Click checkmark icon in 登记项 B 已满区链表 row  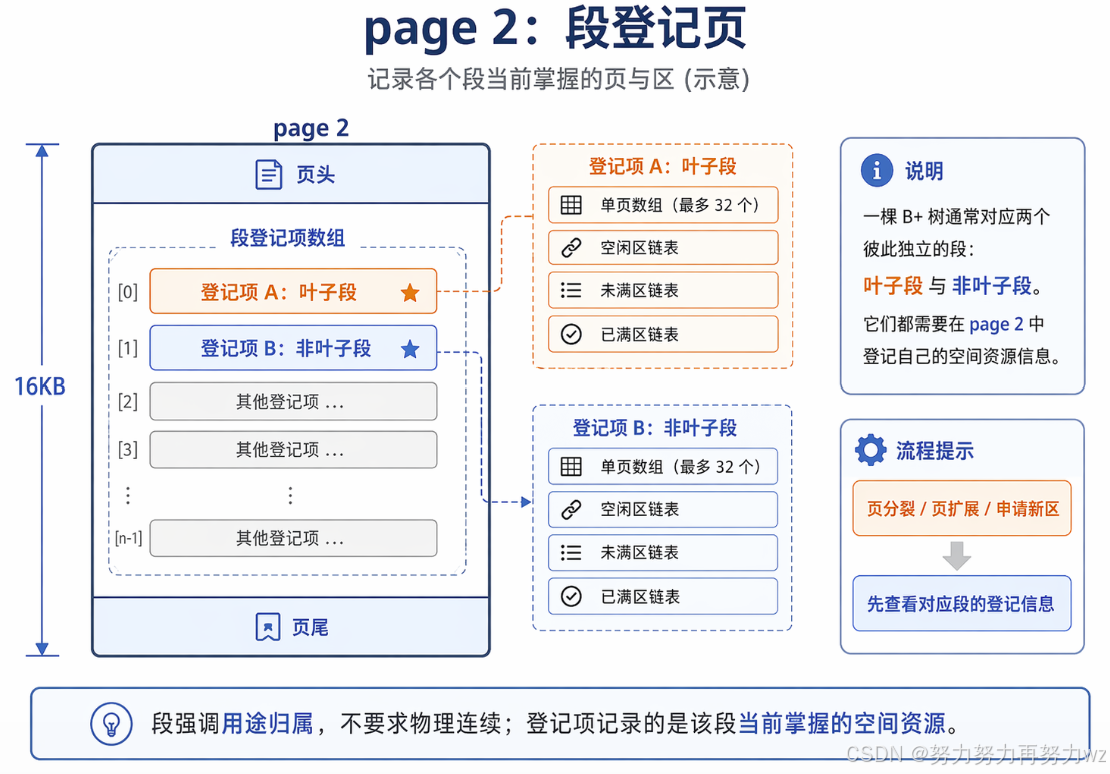pos(571,596)
